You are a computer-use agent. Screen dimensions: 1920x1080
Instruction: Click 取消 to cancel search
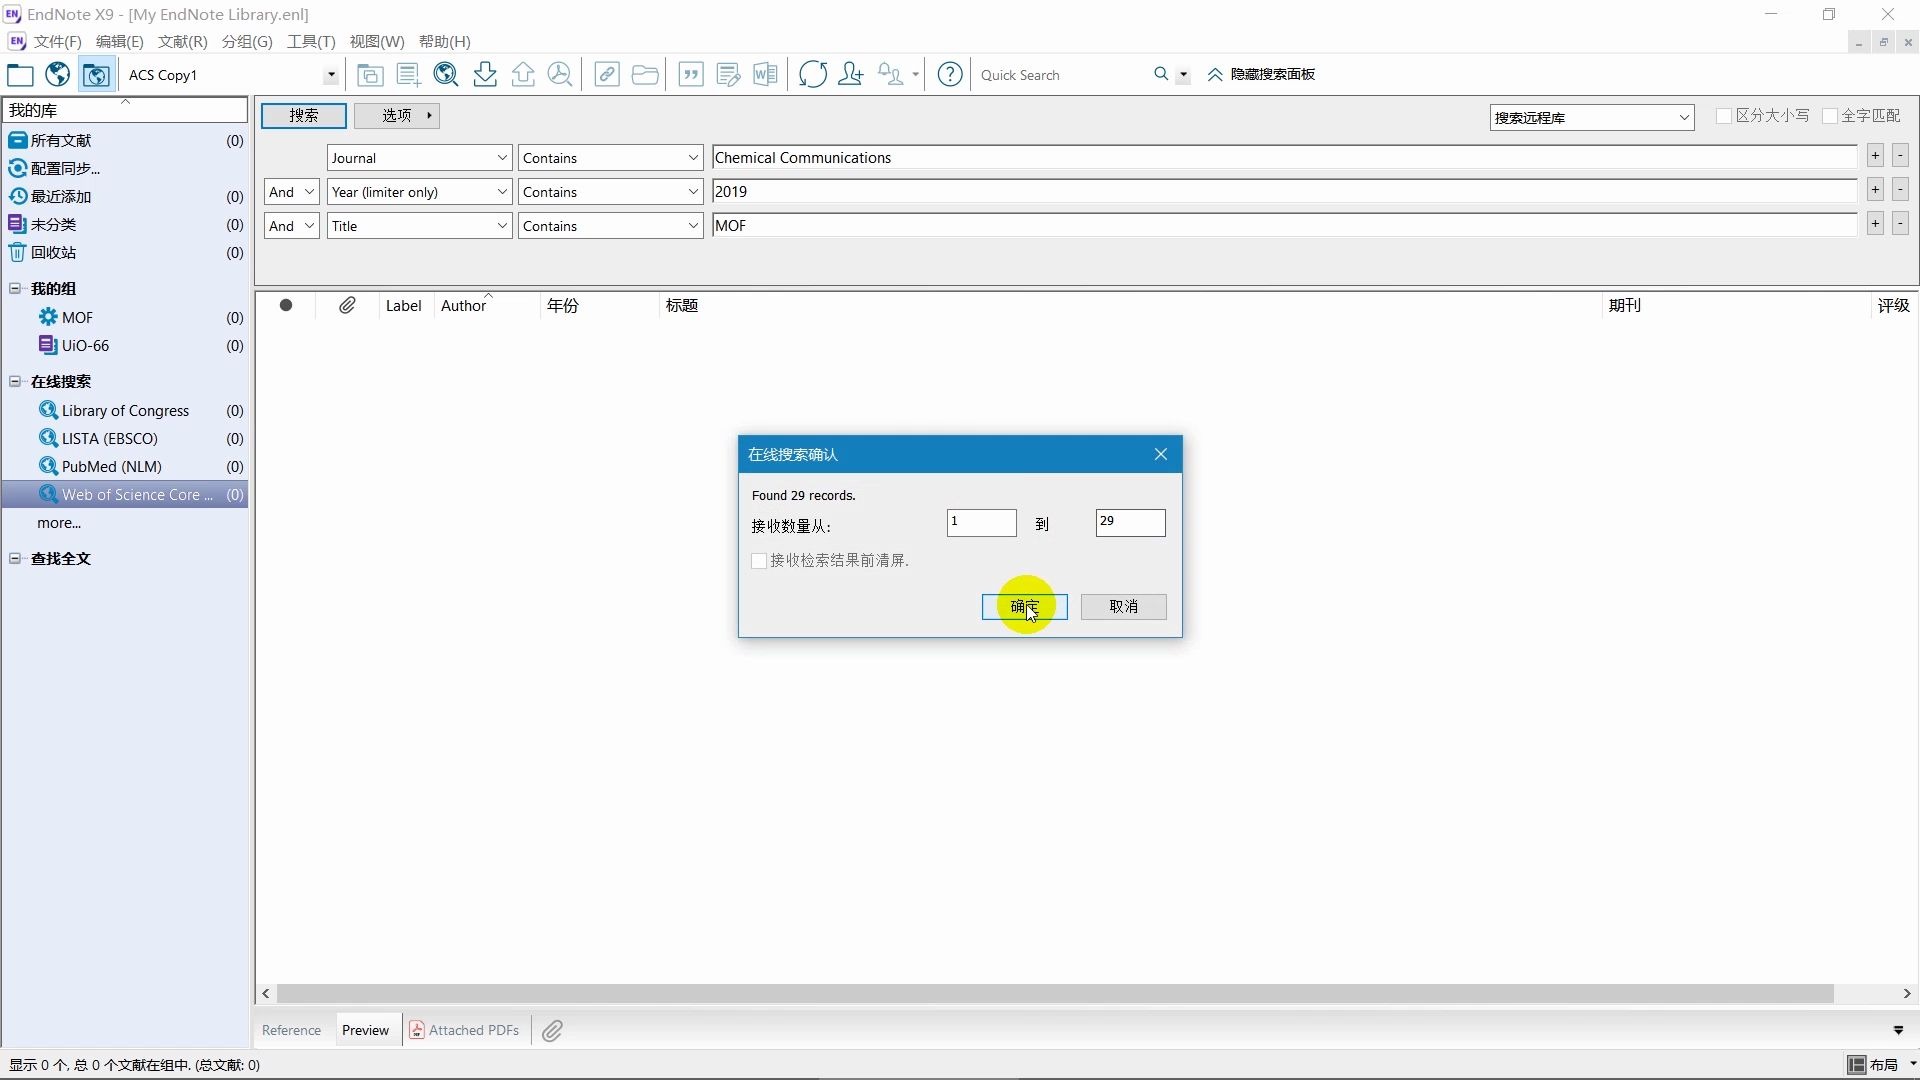[1124, 605]
